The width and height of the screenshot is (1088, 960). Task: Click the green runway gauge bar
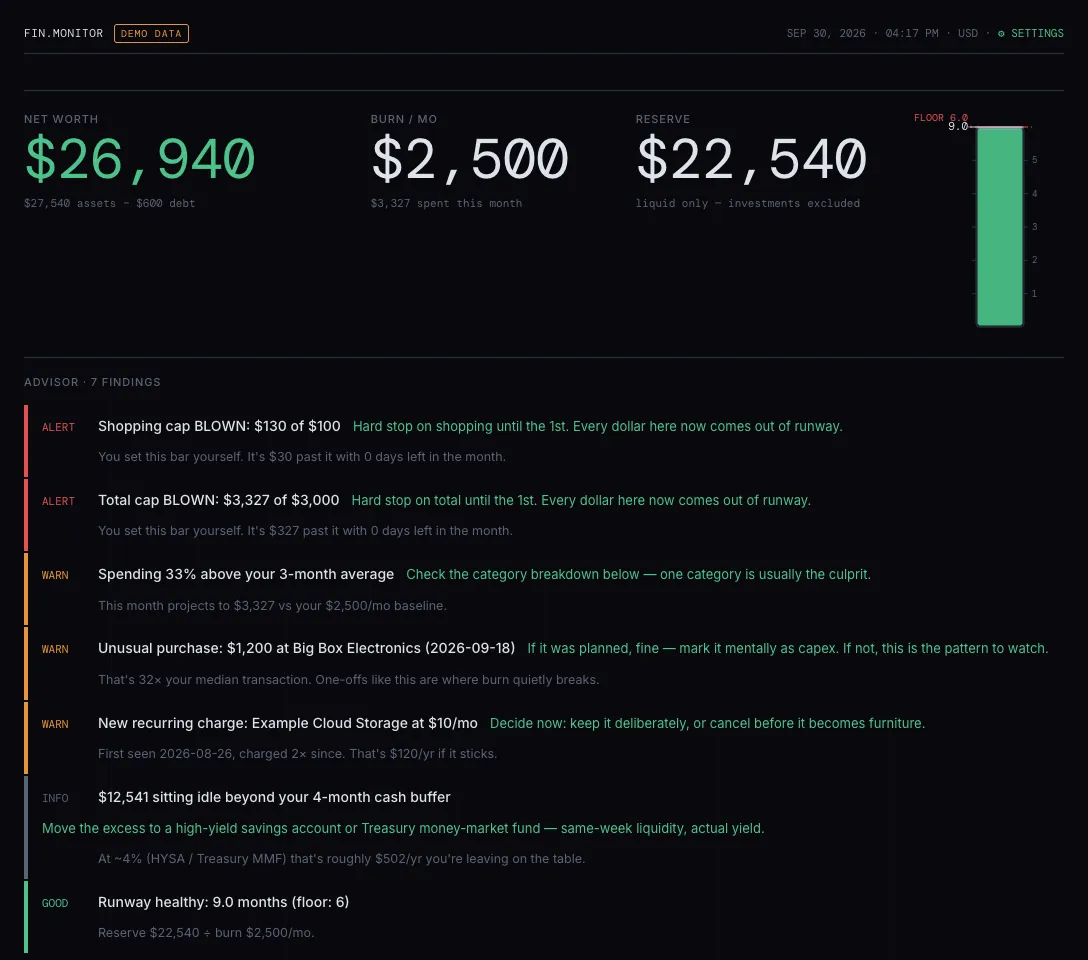(1000, 226)
